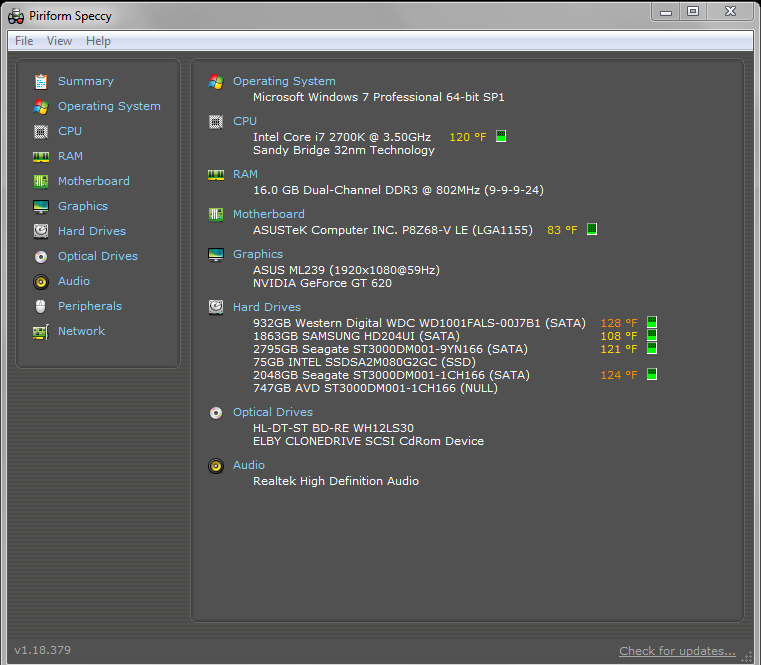Screen dimensions: 761x665
Task: Click the CPU temperature value 120 °F
Action: (x=468, y=137)
